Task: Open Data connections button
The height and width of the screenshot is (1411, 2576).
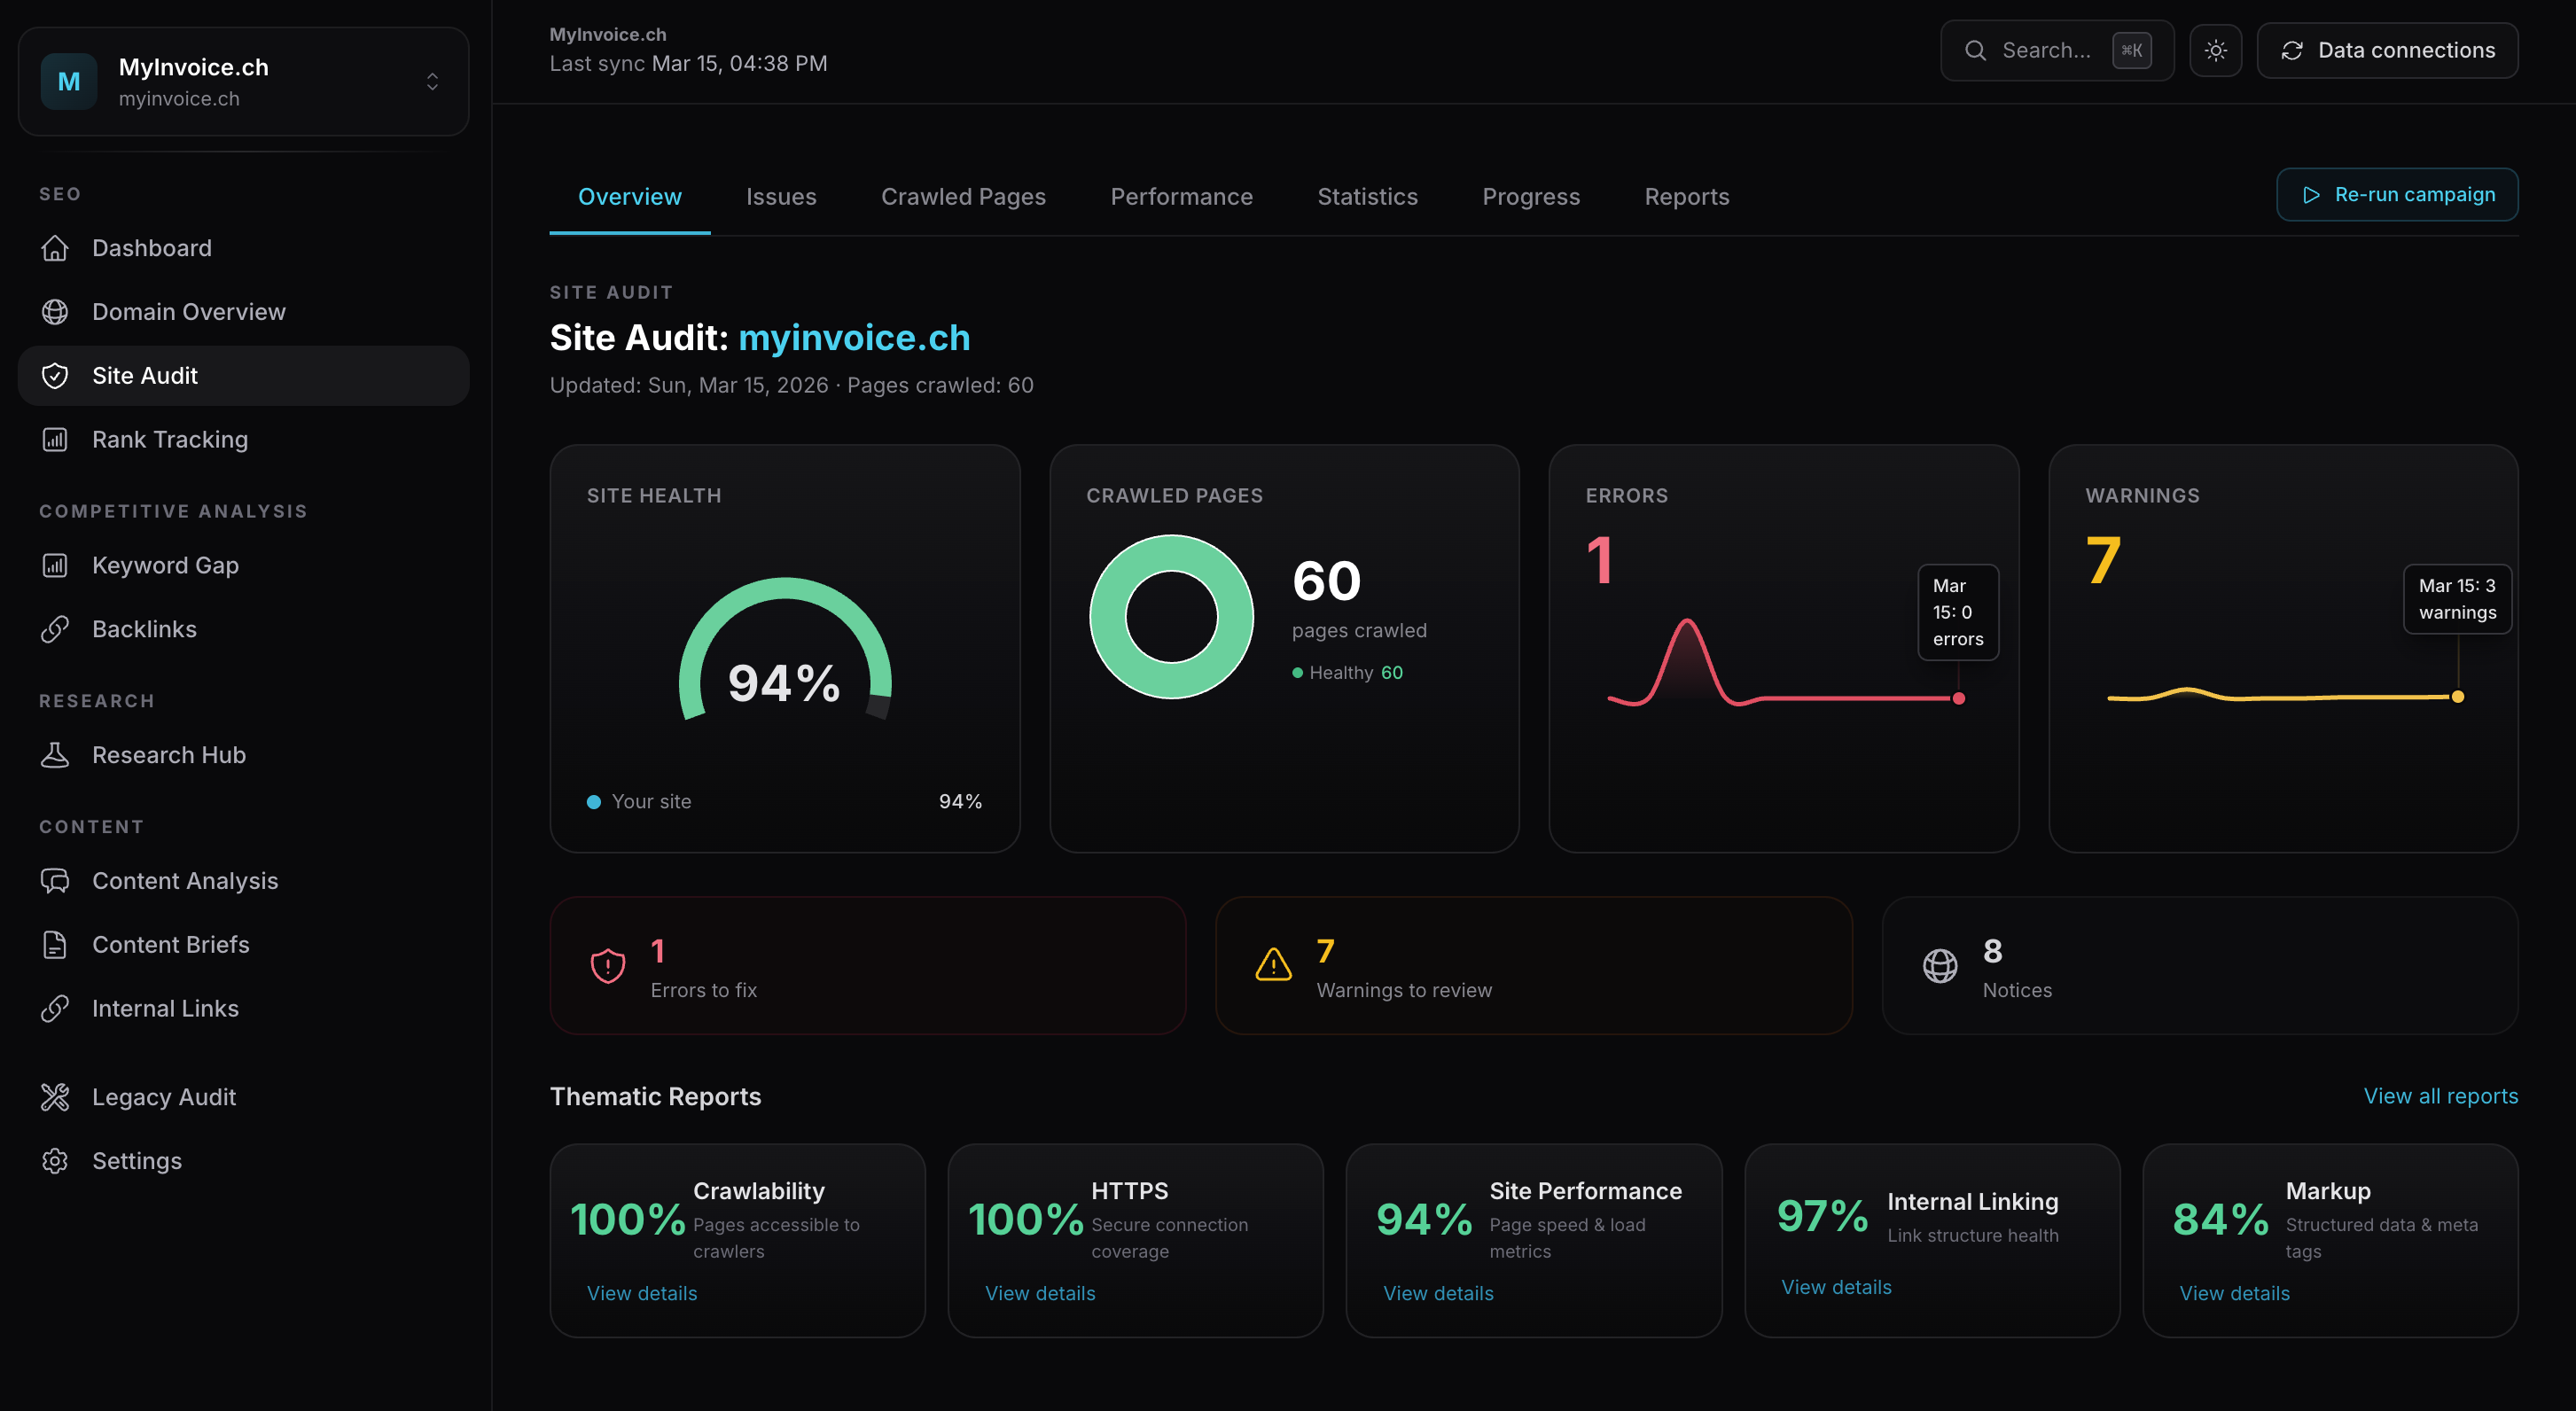Action: tap(2386, 50)
